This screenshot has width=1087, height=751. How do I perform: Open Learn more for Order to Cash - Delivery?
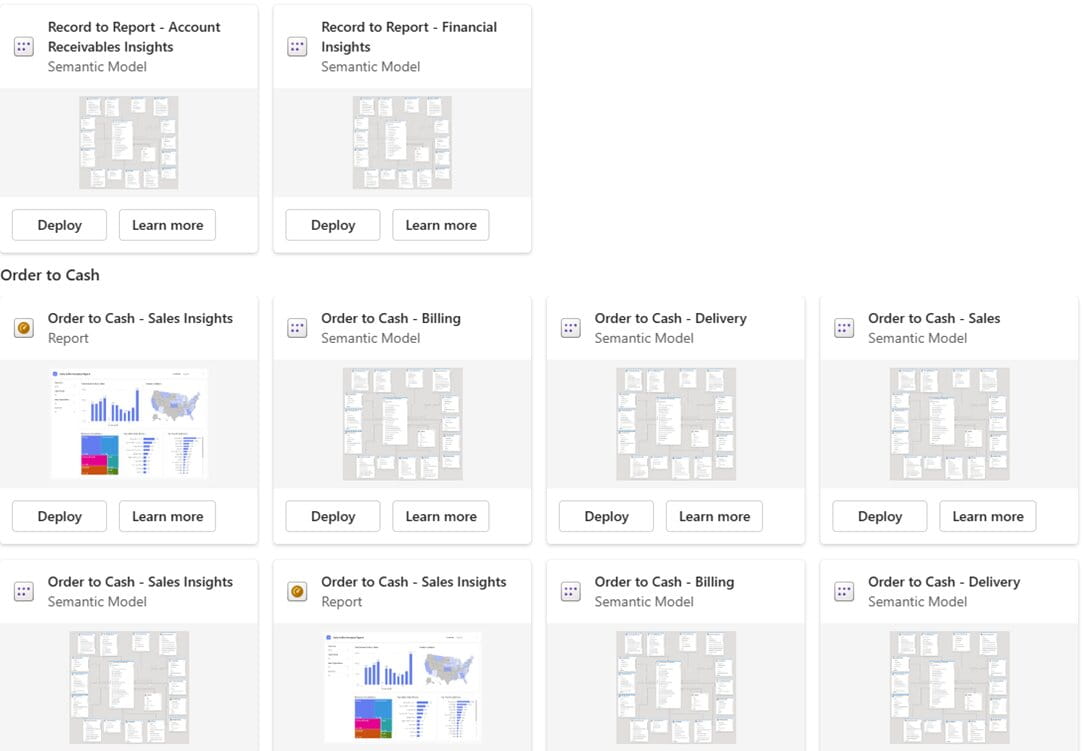(714, 516)
